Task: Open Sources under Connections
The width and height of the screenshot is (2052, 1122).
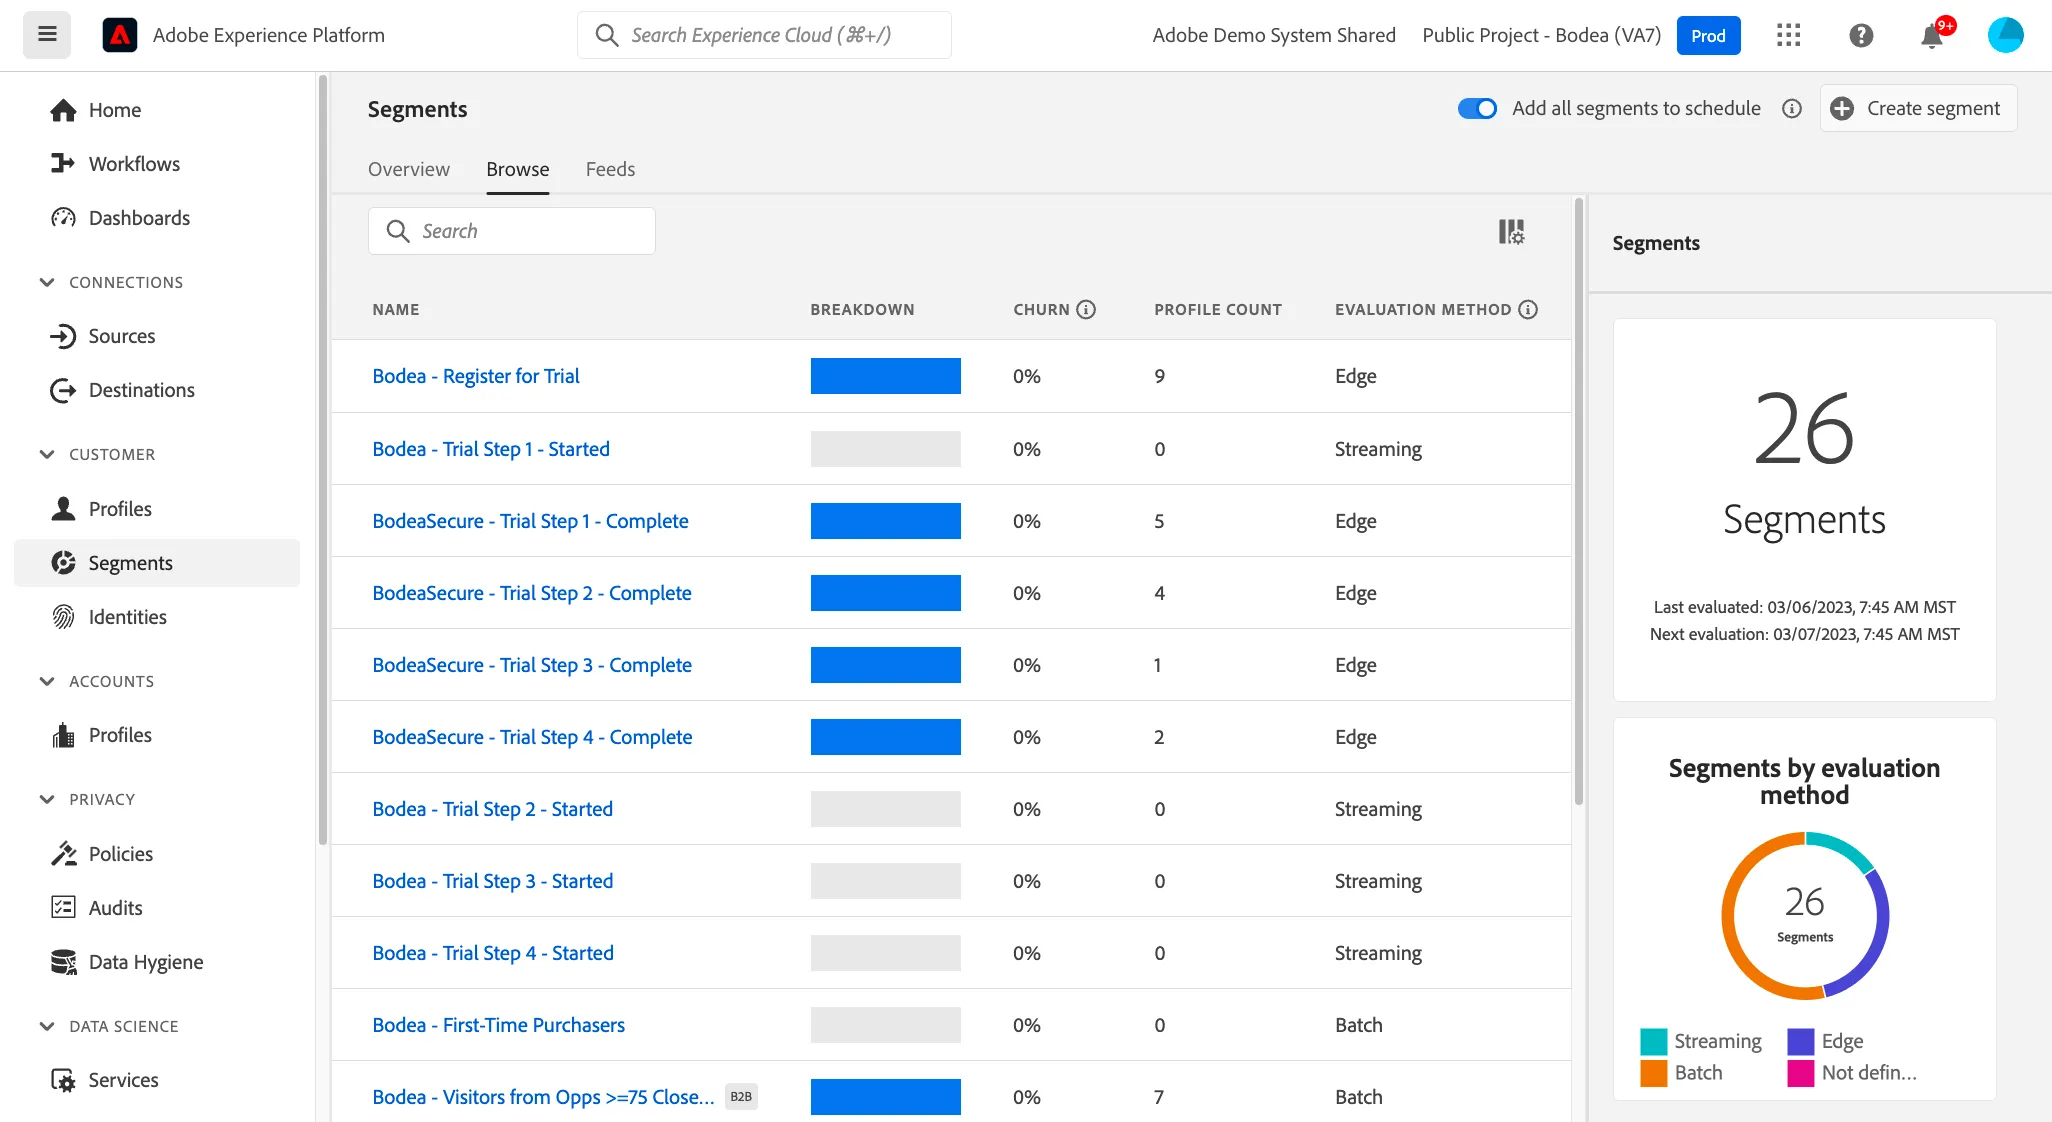Action: pyautogui.click(x=158, y=336)
